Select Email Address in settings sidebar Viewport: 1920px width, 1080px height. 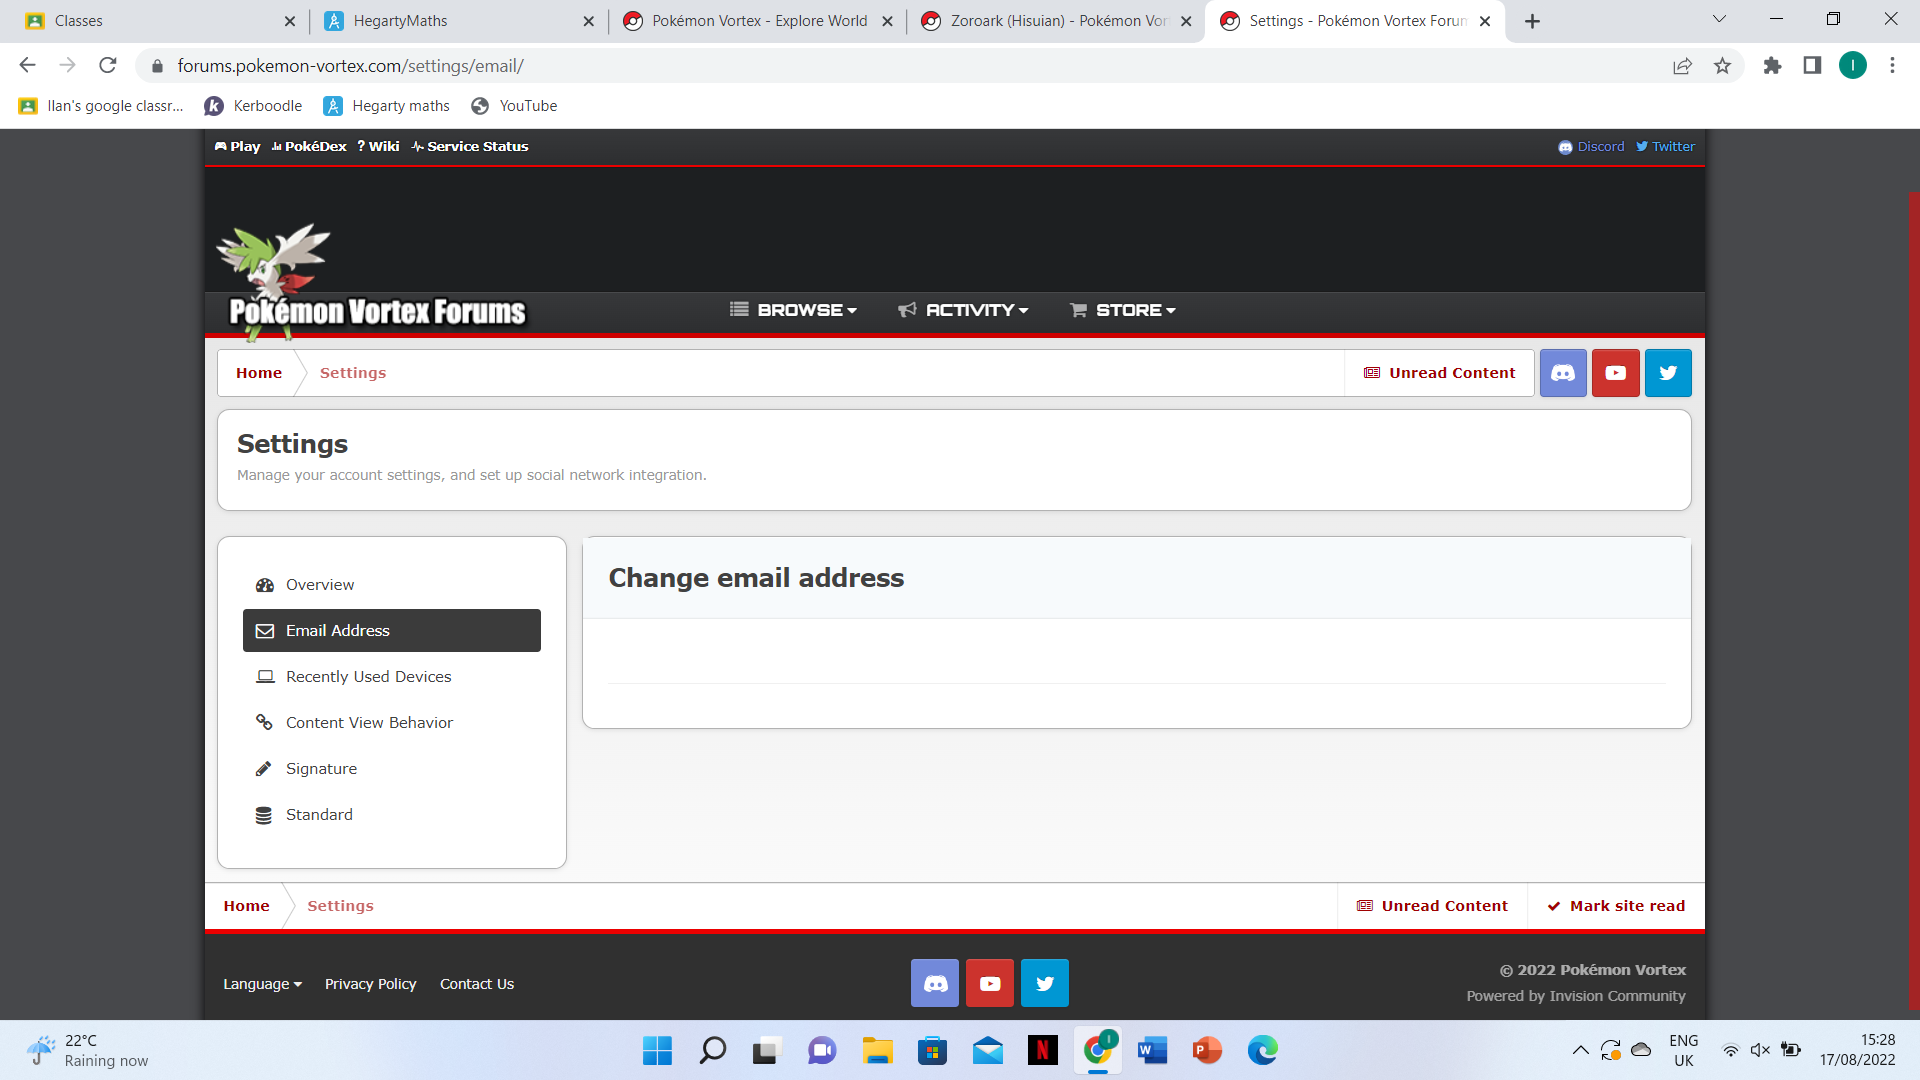pos(392,631)
